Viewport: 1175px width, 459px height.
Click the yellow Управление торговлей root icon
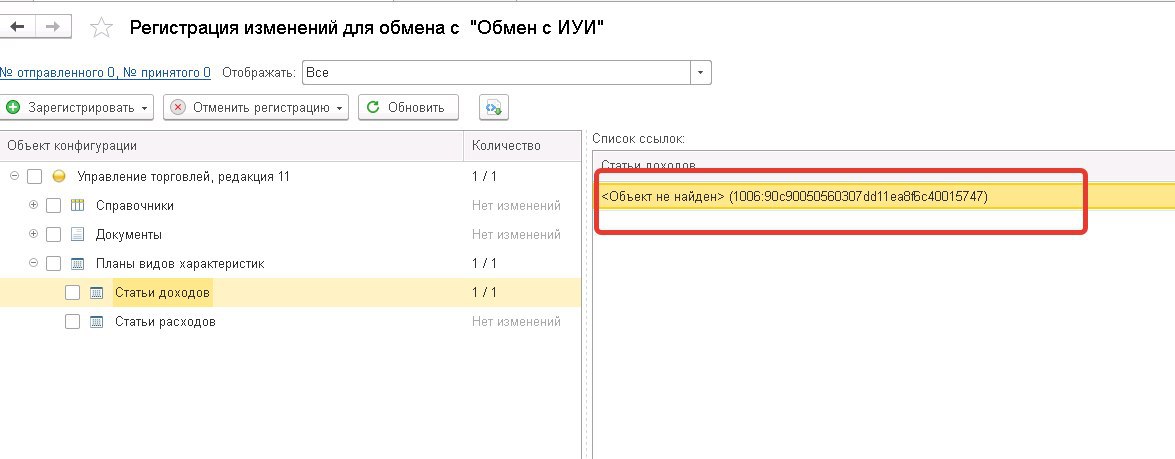58,177
